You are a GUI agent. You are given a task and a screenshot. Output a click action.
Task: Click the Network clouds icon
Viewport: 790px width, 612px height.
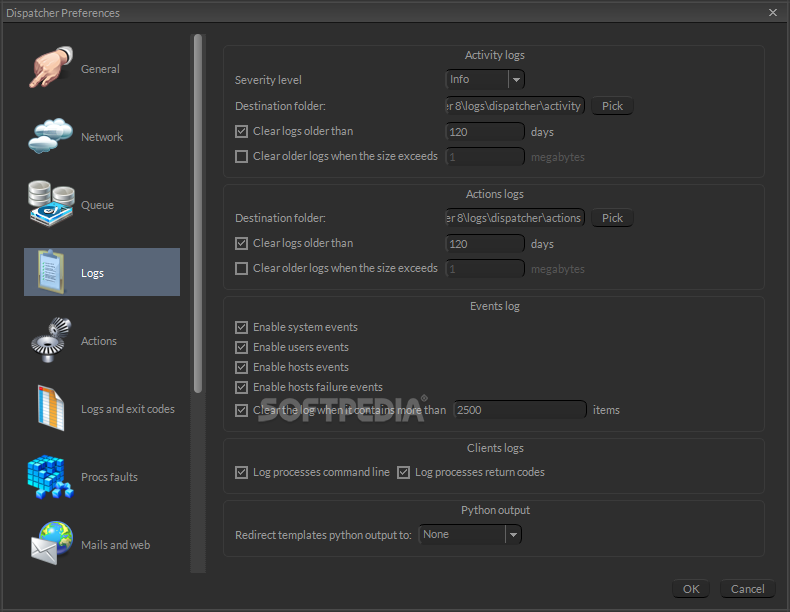coord(50,136)
